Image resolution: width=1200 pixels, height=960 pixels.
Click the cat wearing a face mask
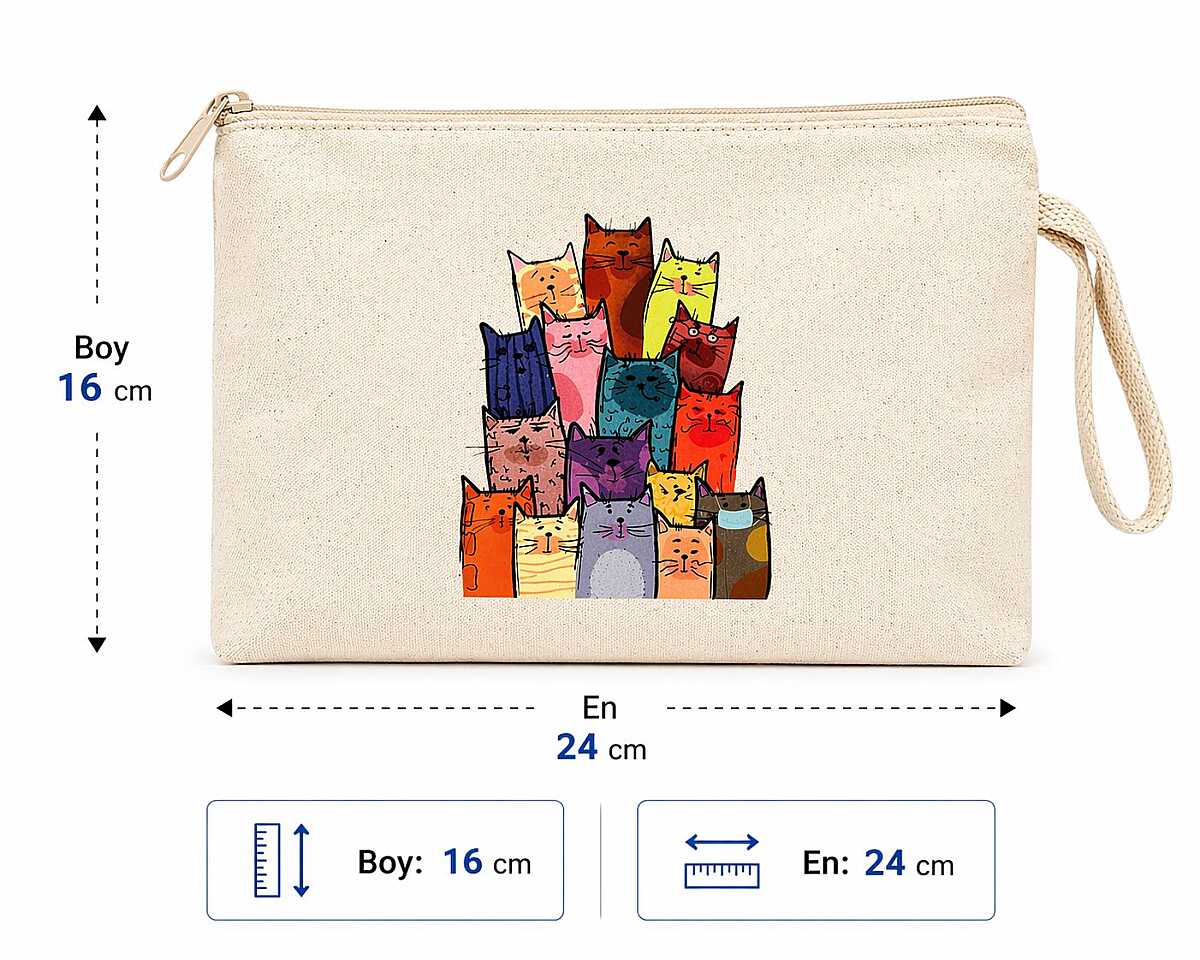click(x=735, y=540)
